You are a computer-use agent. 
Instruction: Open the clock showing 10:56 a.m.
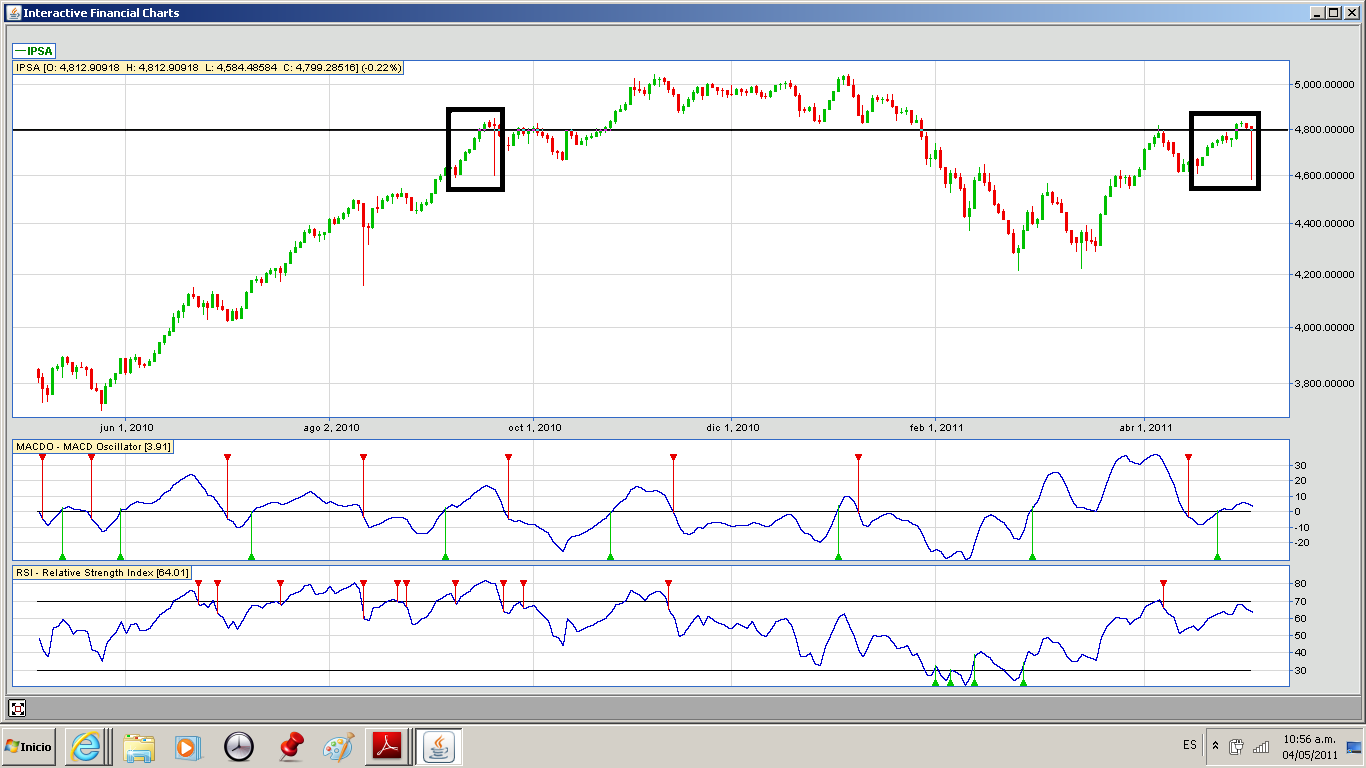coord(1308,746)
